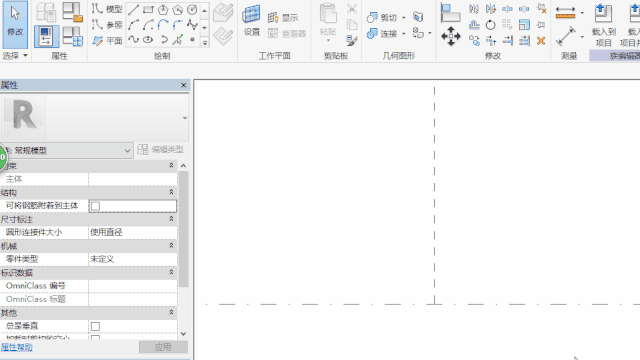
Task: Click the 绘制 panel label
Action: tap(162, 56)
